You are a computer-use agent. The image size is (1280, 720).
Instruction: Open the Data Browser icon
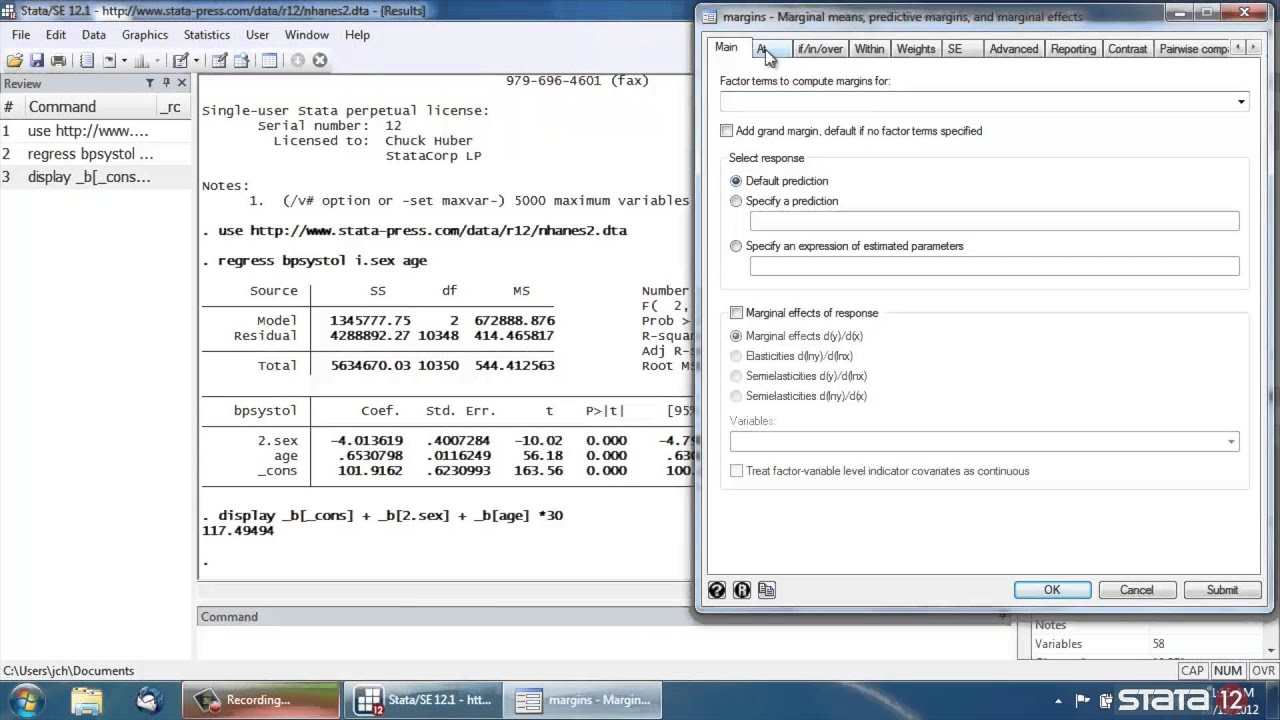click(242, 60)
